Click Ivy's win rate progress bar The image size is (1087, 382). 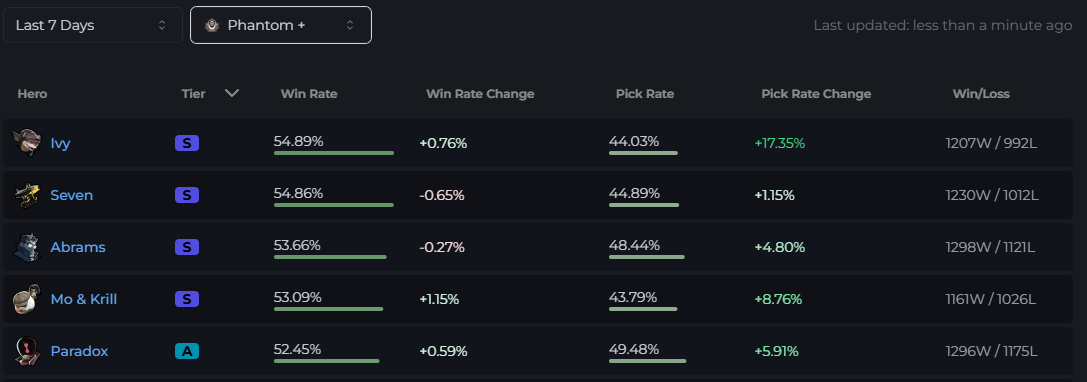point(333,153)
